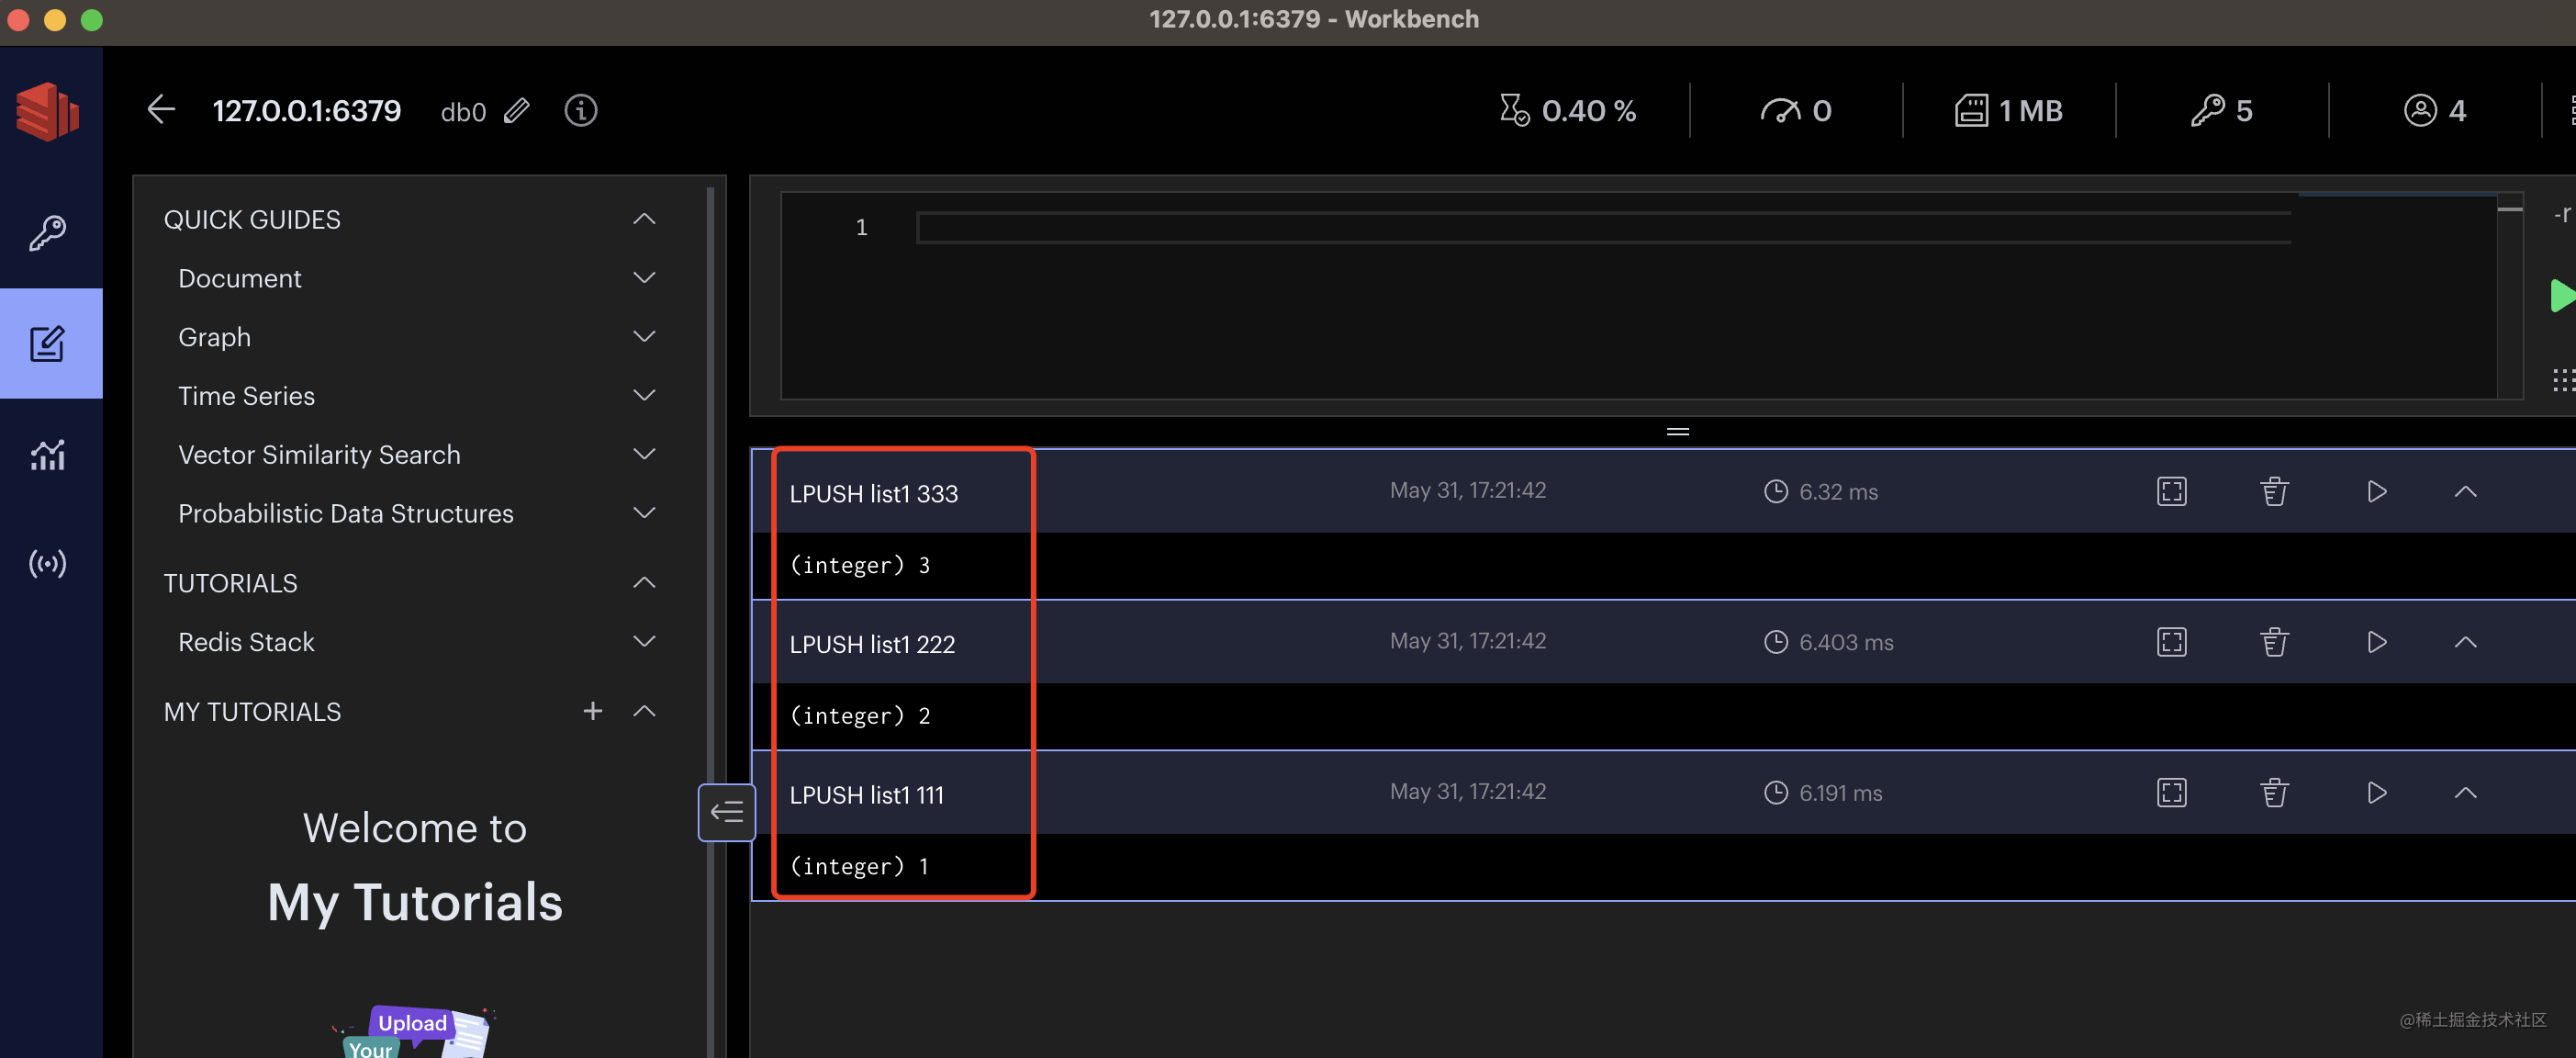Image resolution: width=2576 pixels, height=1058 pixels.
Task: Delete the LPUSH list1 333 result
Action: [x=2274, y=491]
